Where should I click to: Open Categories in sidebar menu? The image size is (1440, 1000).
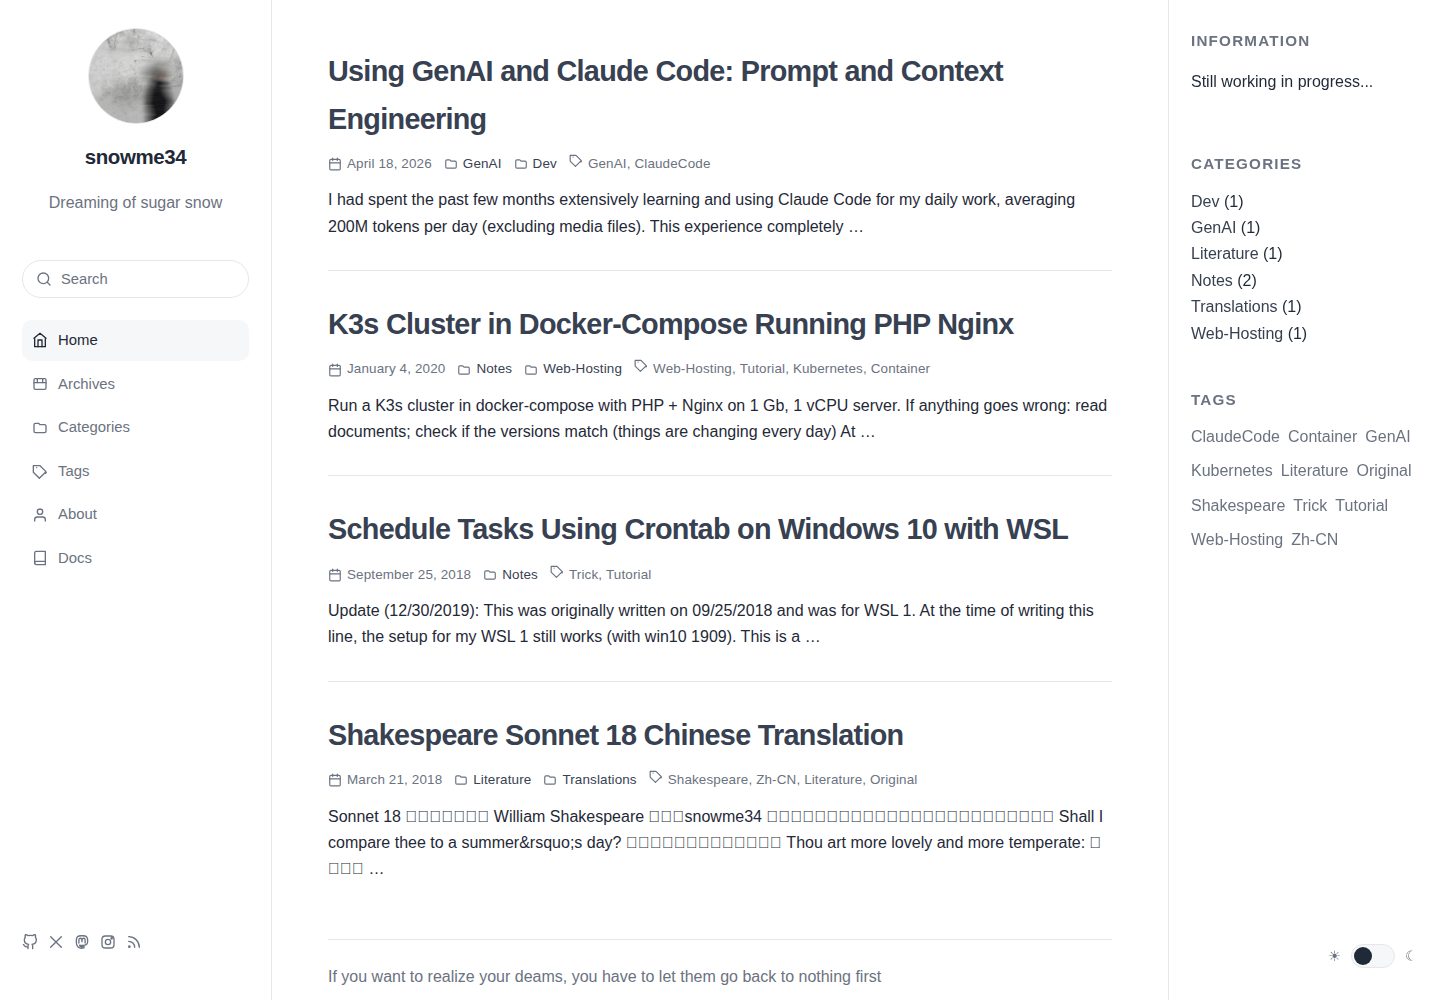tap(136, 427)
